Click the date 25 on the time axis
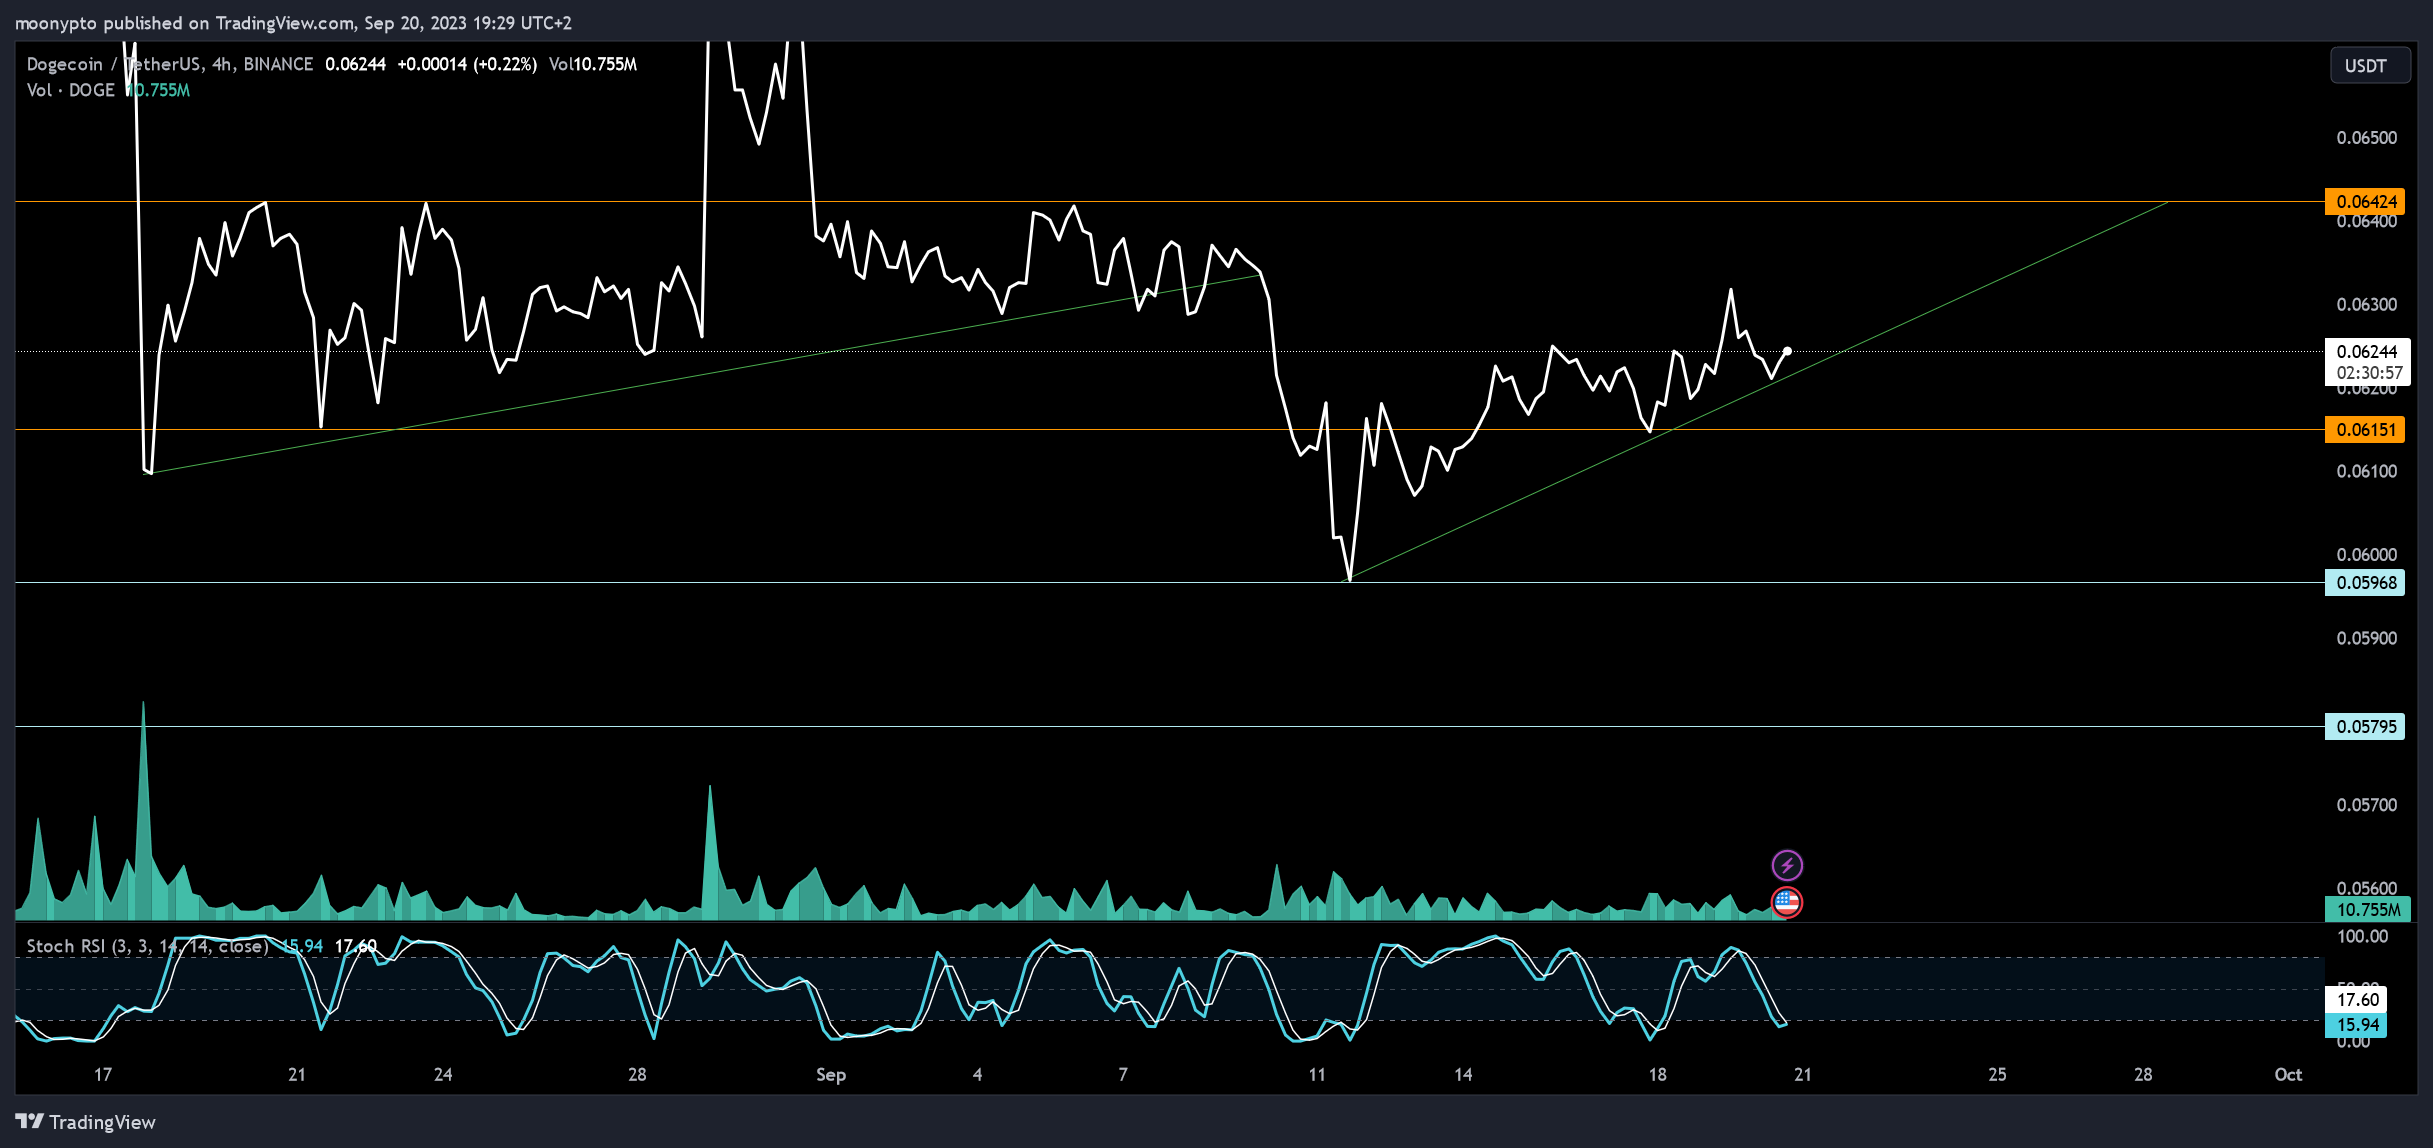The height and width of the screenshot is (1148, 2433). pos(1997,1075)
